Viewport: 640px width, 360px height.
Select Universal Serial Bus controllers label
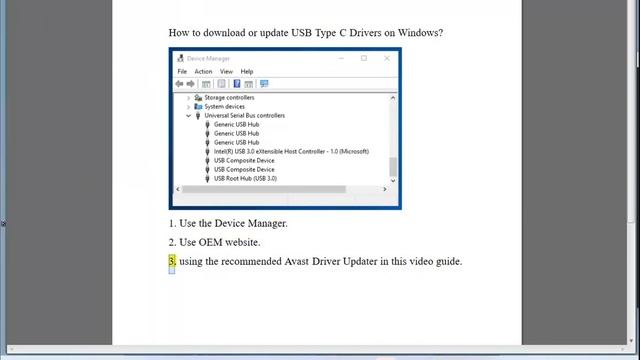[x=244, y=116]
